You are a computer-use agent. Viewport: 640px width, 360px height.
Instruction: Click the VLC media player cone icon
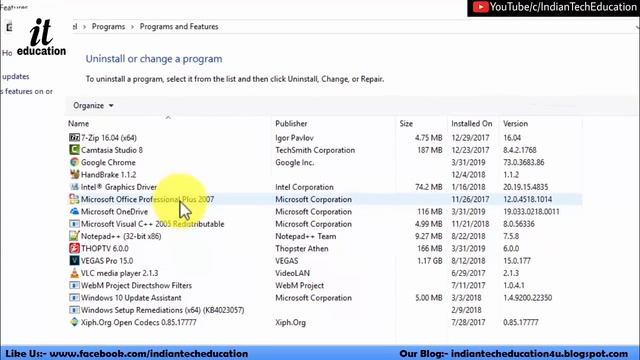pyautogui.click(x=74, y=273)
